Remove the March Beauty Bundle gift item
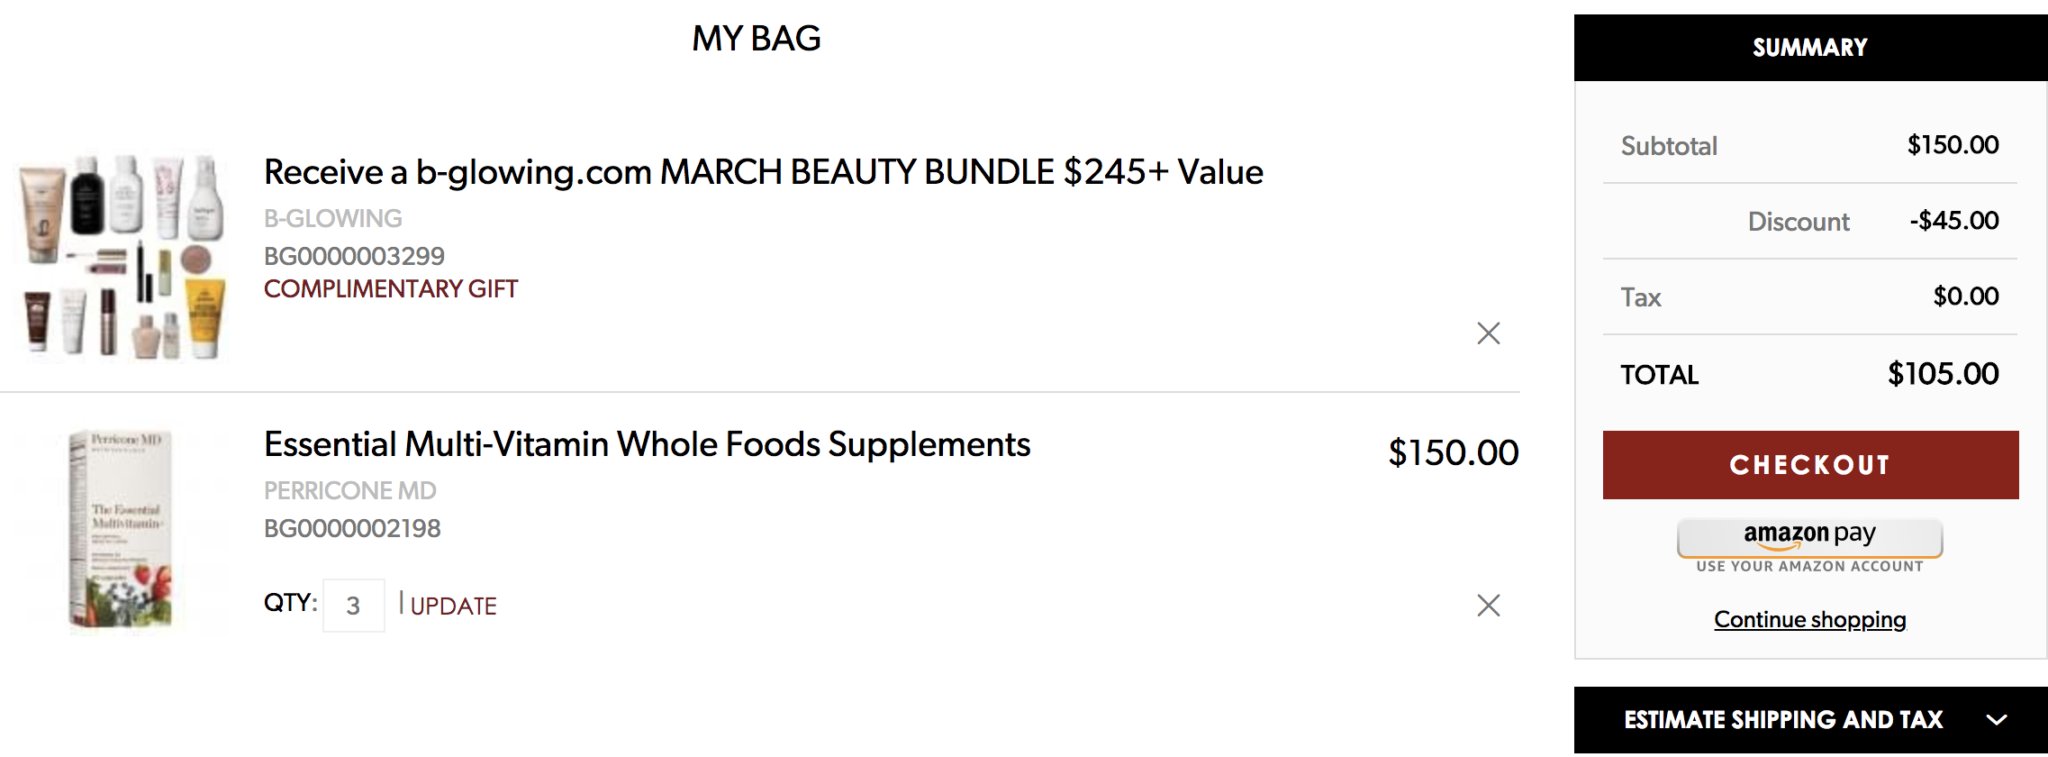This screenshot has width=2048, height=757. click(x=1488, y=333)
